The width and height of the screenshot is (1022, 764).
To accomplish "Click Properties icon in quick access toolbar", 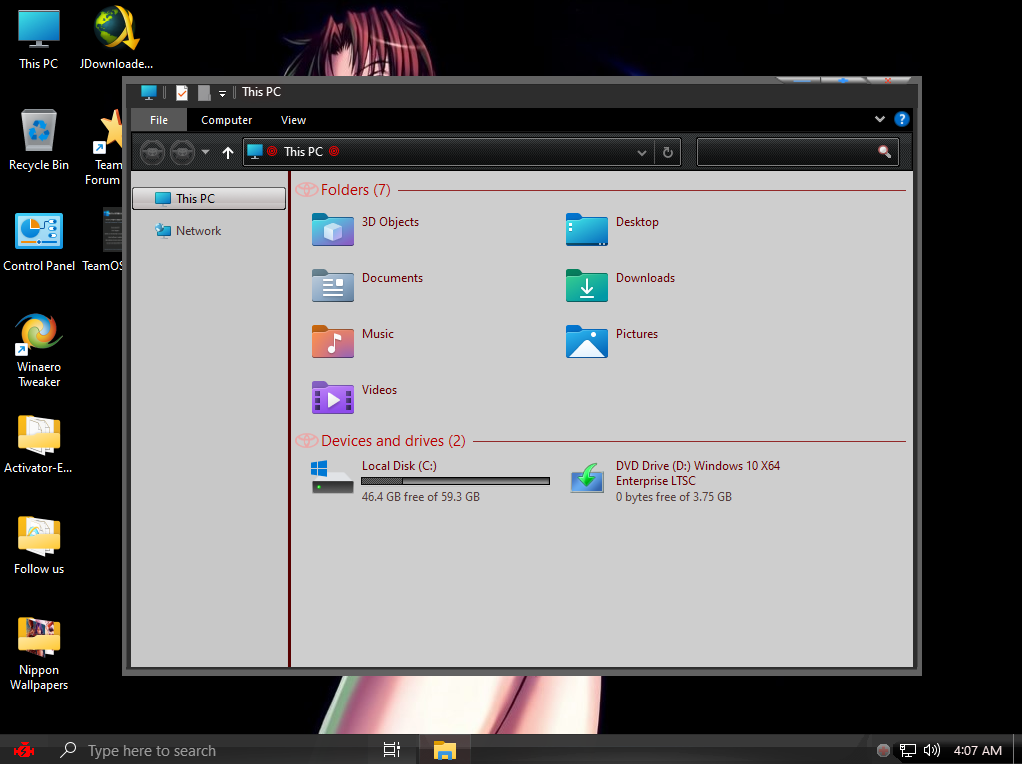I will 182,92.
